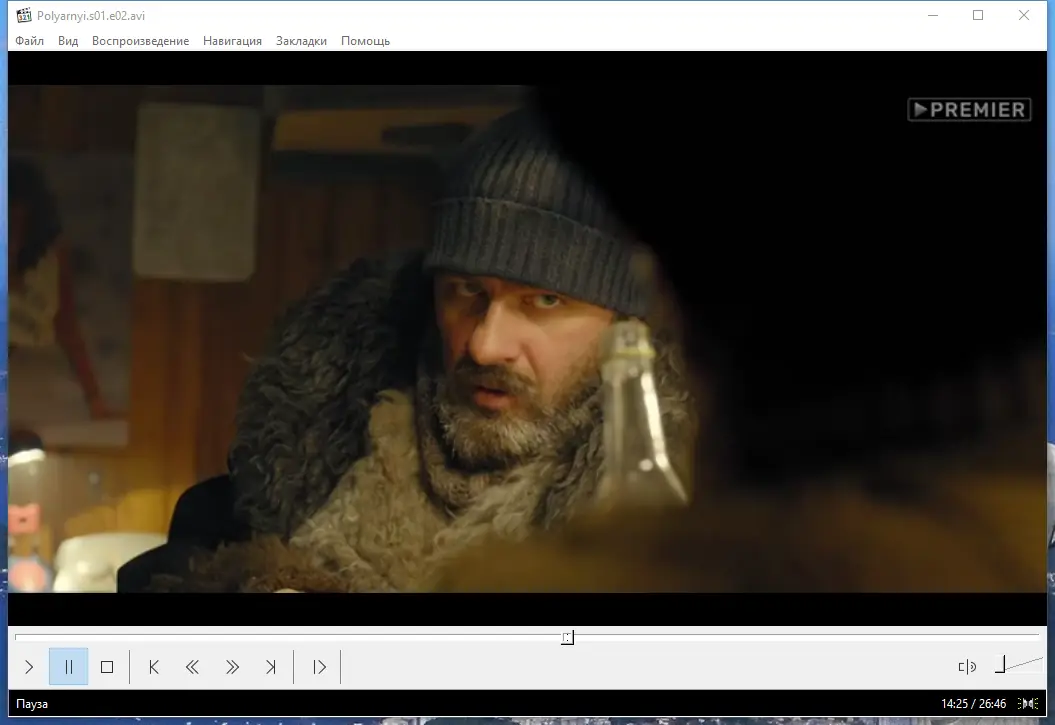Maximize the player window
The height and width of the screenshot is (725, 1055).
pyautogui.click(x=978, y=15)
